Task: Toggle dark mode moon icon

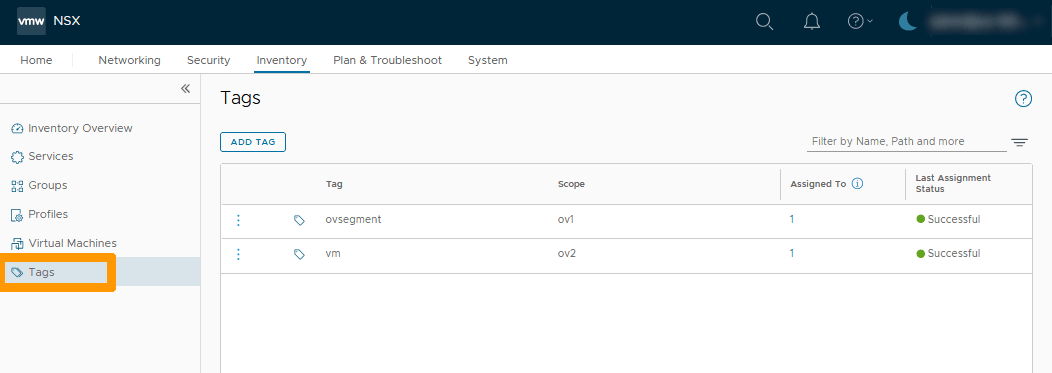Action: point(908,21)
